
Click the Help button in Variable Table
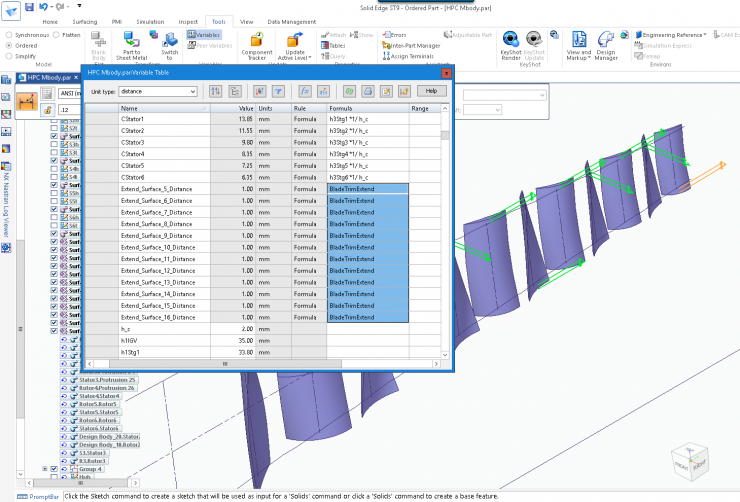pyautogui.click(x=431, y=91)
